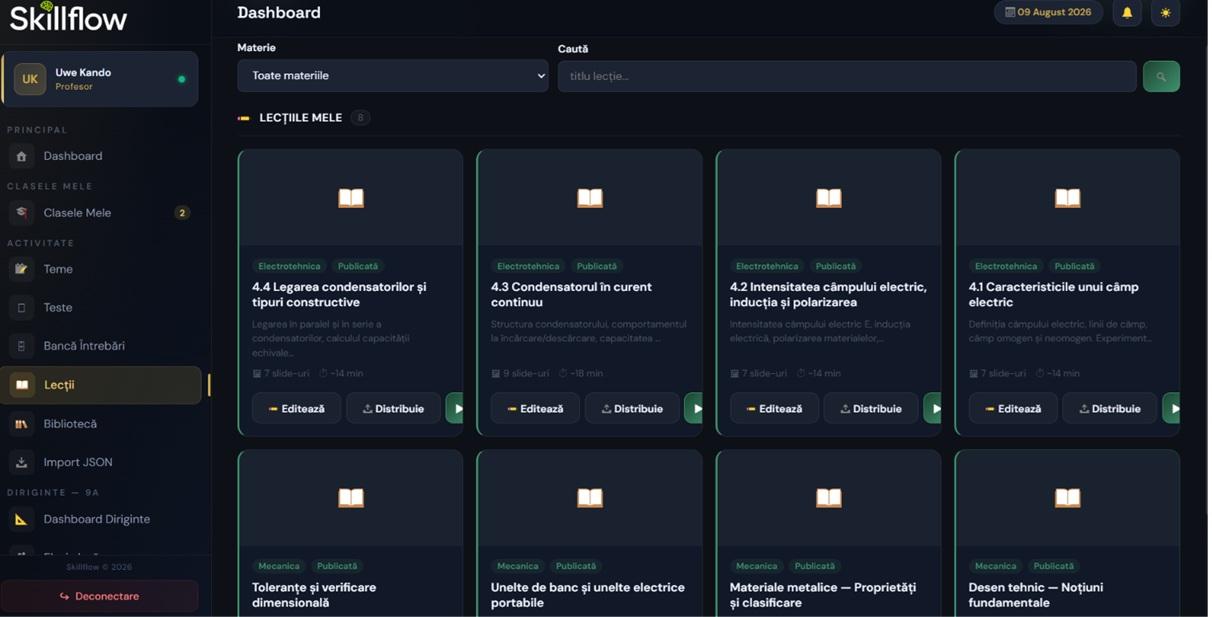Click the Dashboard Diriginte ruler icon

click(x=22, y=520)
